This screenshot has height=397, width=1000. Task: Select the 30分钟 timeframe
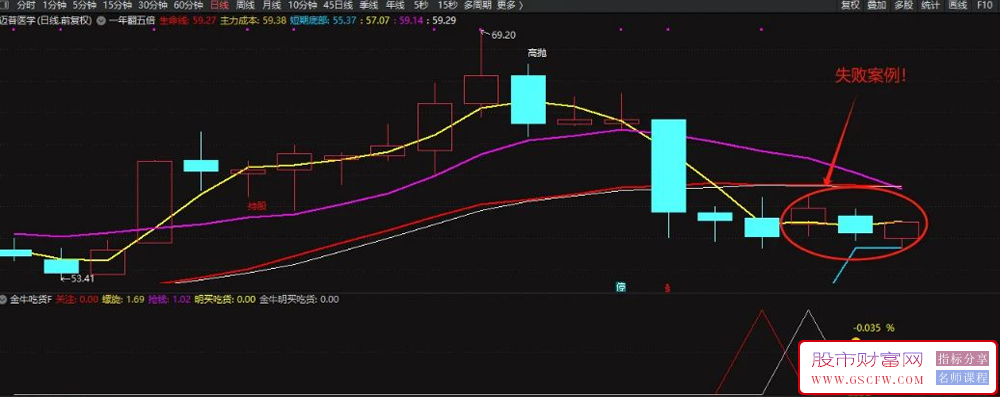[x=152, y=5]
